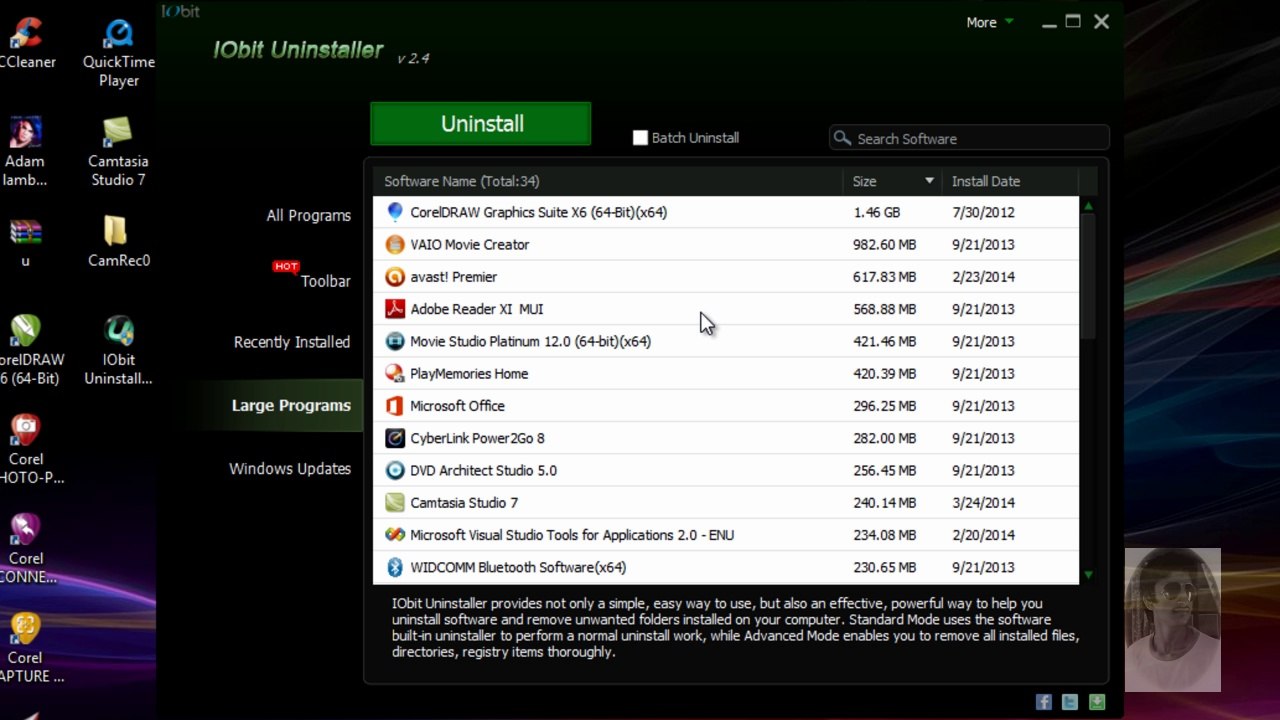This screenshot has width=1280, height=720.
Task: Click the PlayMemories Home row icon
Action: (395, 374)
